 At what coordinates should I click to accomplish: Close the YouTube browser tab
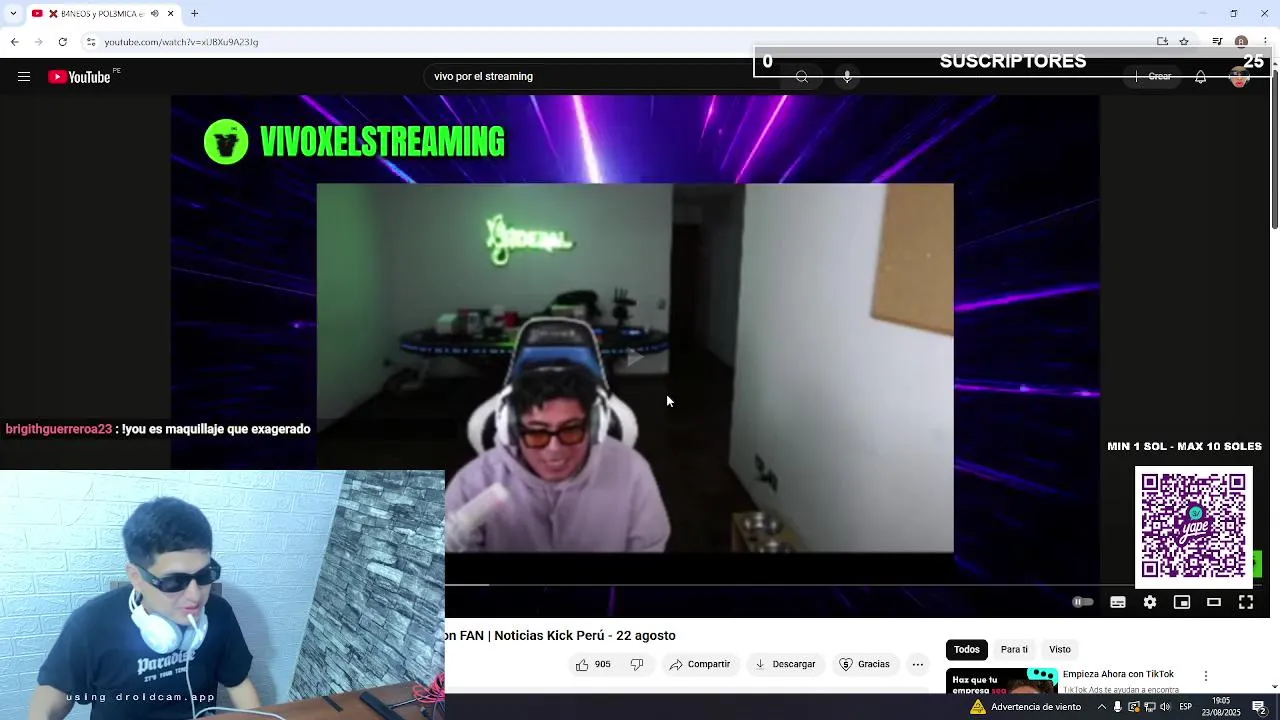click(170, 14)
